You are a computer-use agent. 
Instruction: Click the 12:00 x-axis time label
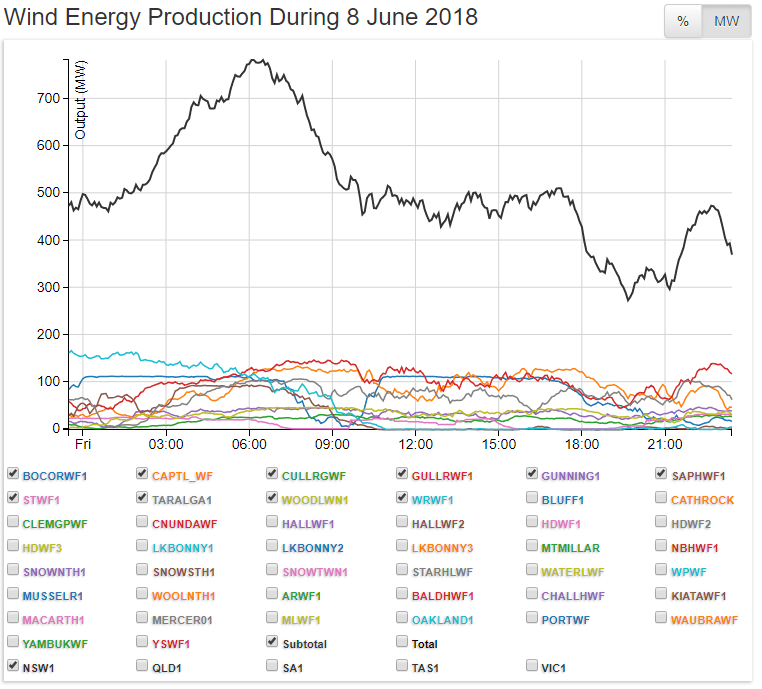[x=415, y=443]
